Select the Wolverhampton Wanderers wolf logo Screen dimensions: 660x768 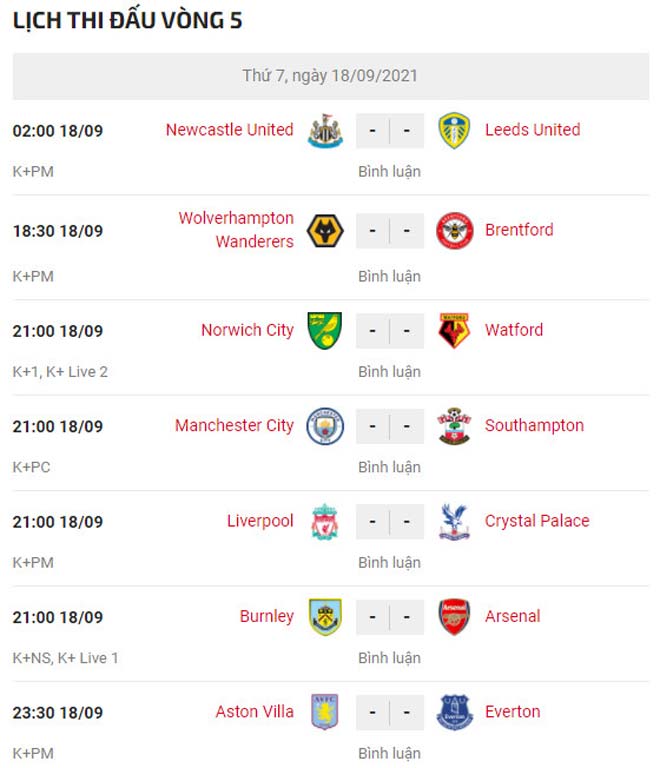tap(325, 231)
